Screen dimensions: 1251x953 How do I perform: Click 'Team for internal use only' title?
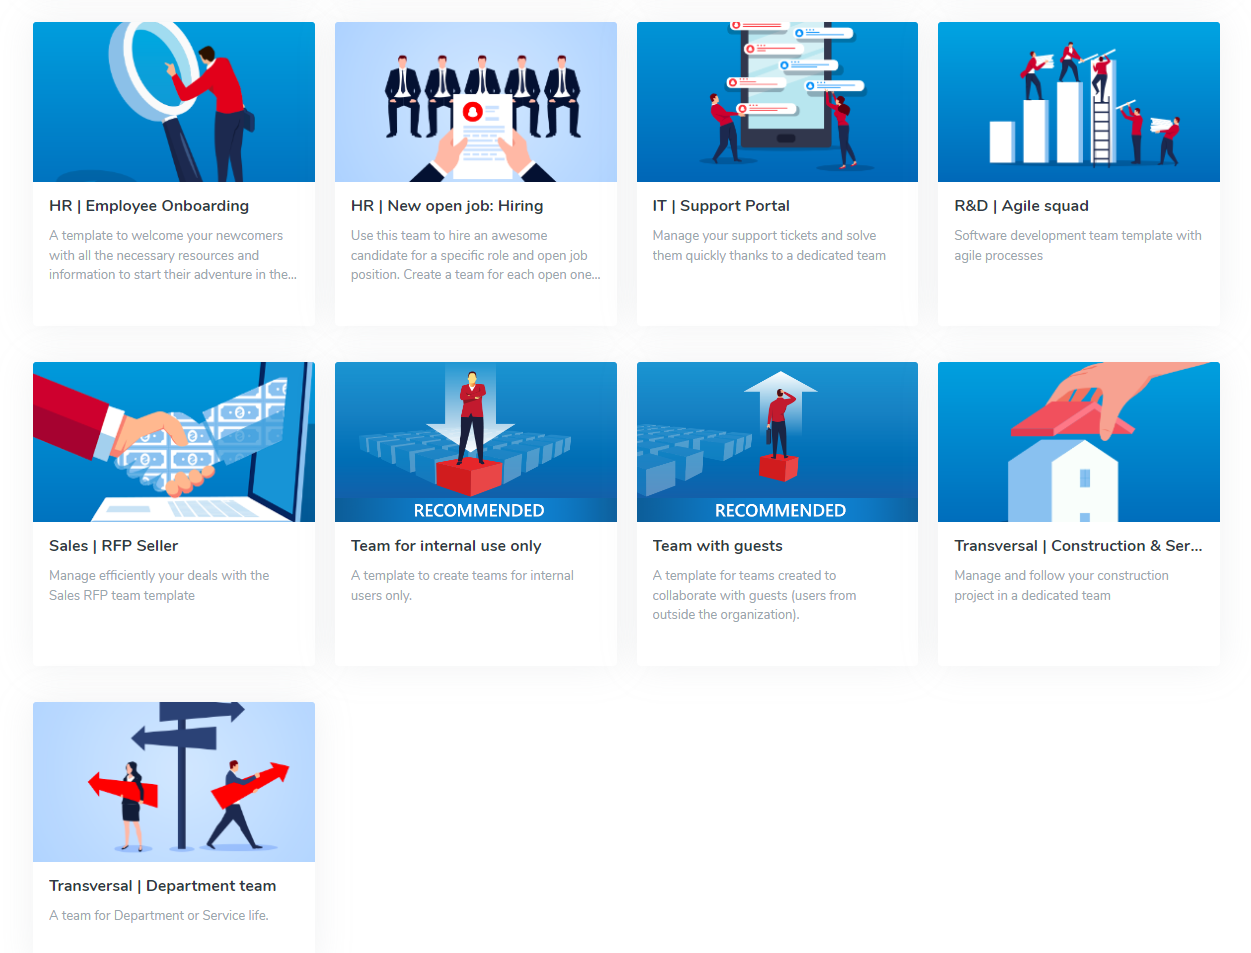click(x=446, y=546)
